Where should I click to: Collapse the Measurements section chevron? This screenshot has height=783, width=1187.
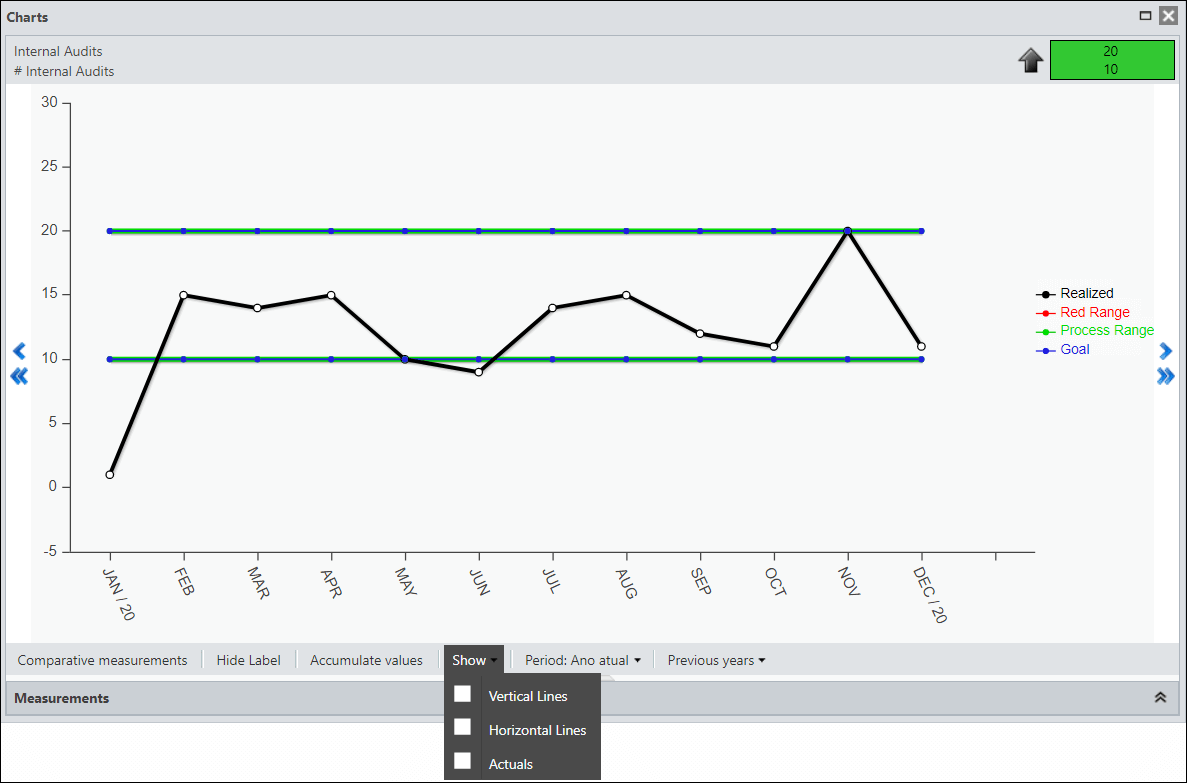tap(1160, 697)
